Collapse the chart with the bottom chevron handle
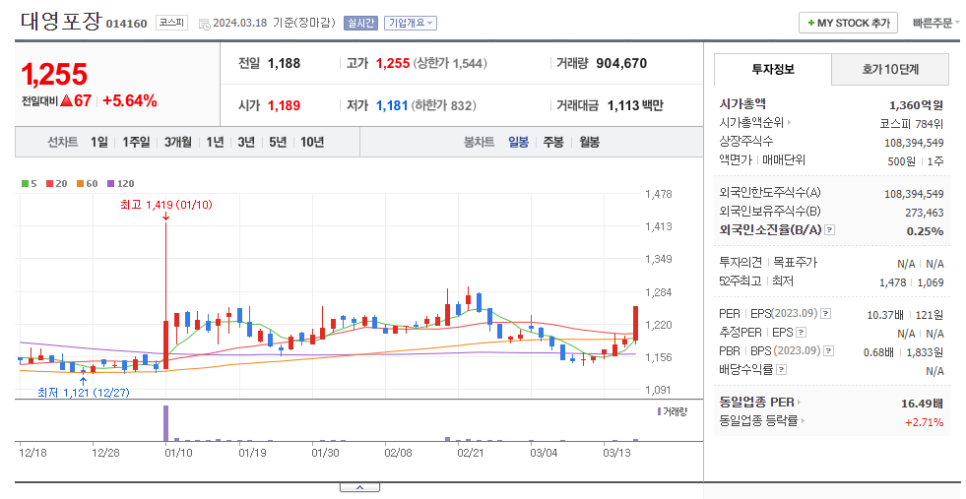The width and height of the screenshot is (966, 499). tap(360, 487)
